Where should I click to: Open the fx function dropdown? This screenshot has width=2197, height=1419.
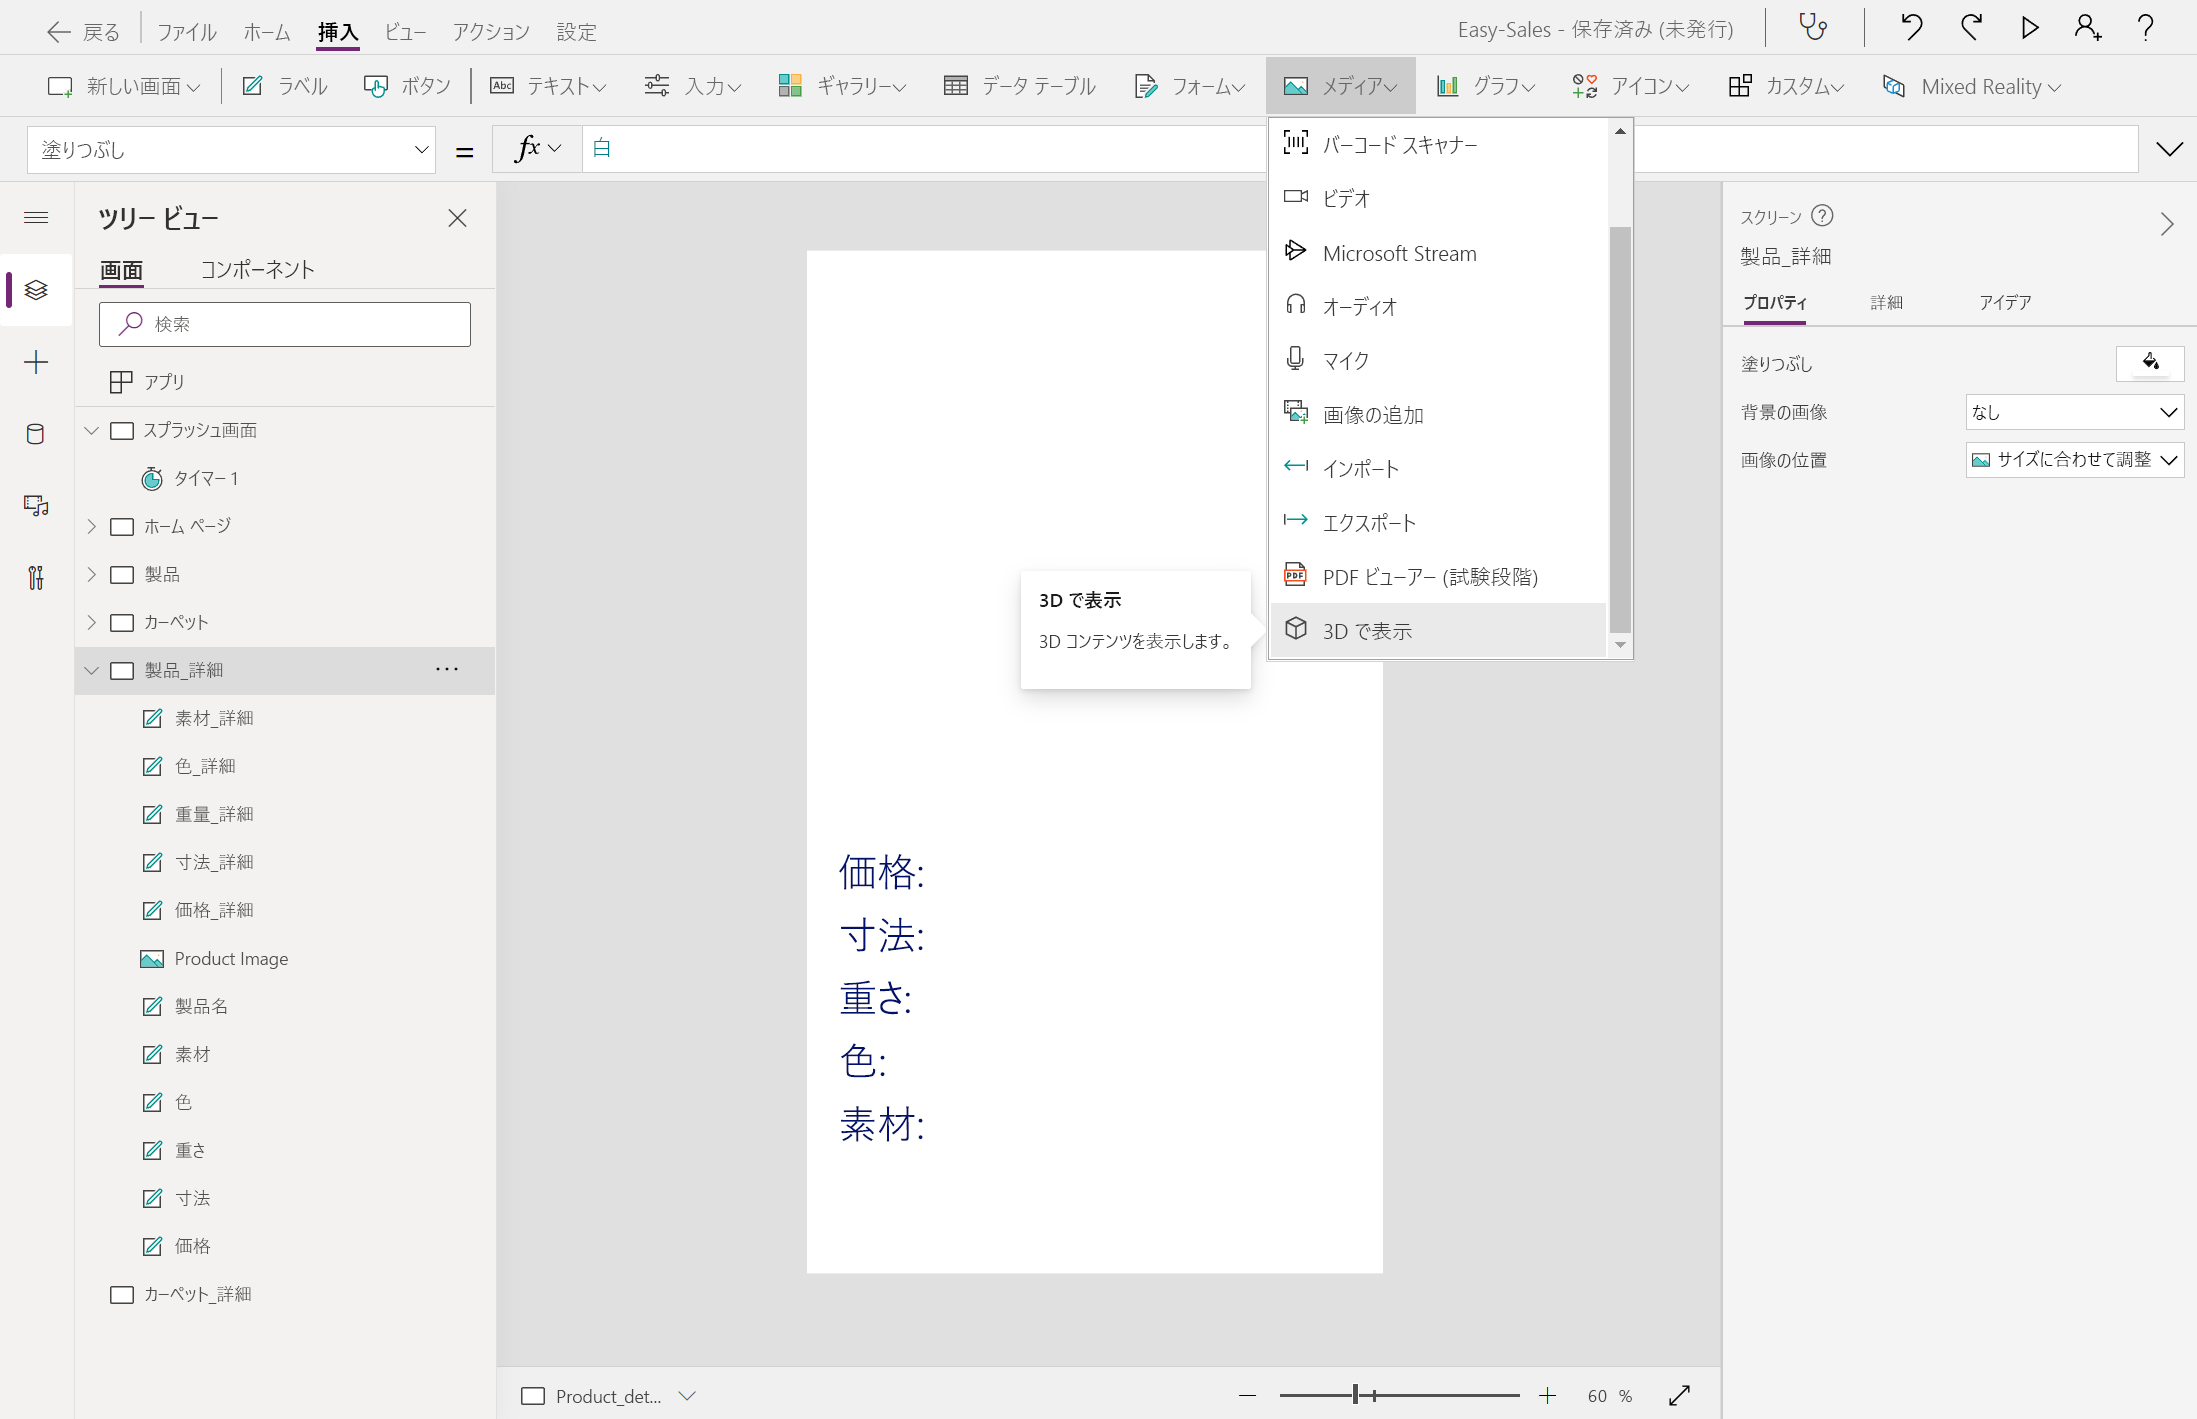click(538, 149)
